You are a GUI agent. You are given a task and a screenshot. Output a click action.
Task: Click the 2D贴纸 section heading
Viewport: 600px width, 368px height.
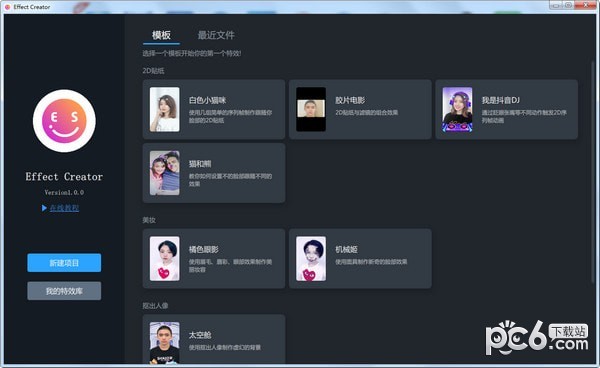click(x=153, y=71)
